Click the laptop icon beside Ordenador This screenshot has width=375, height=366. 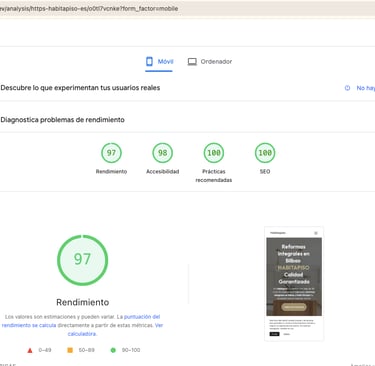click(192, 62)
